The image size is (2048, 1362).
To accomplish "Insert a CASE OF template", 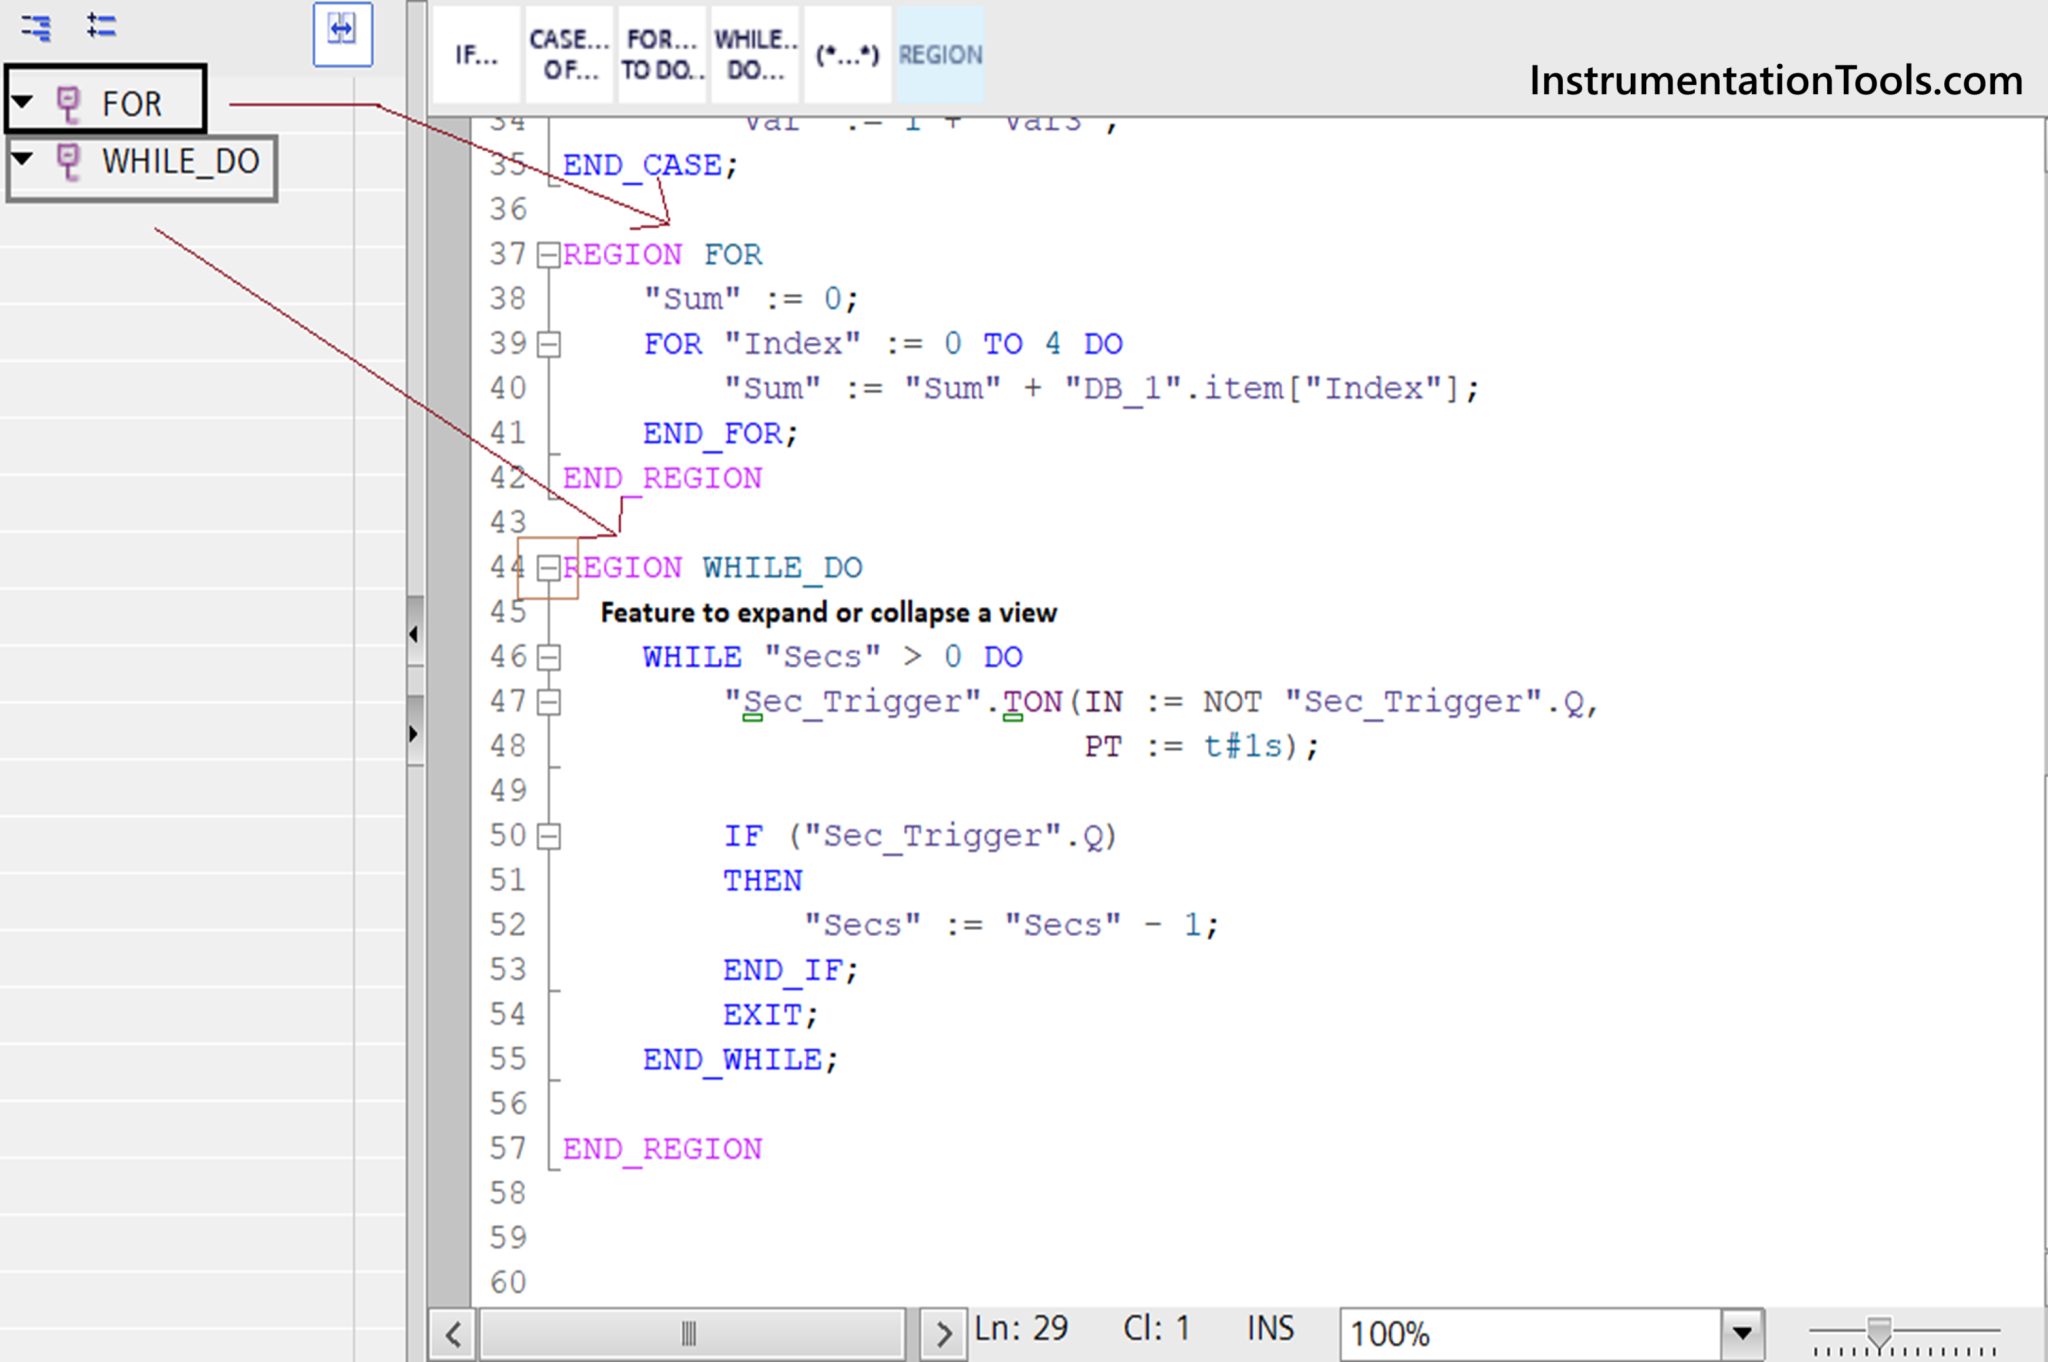I will (x=569, y=55).
